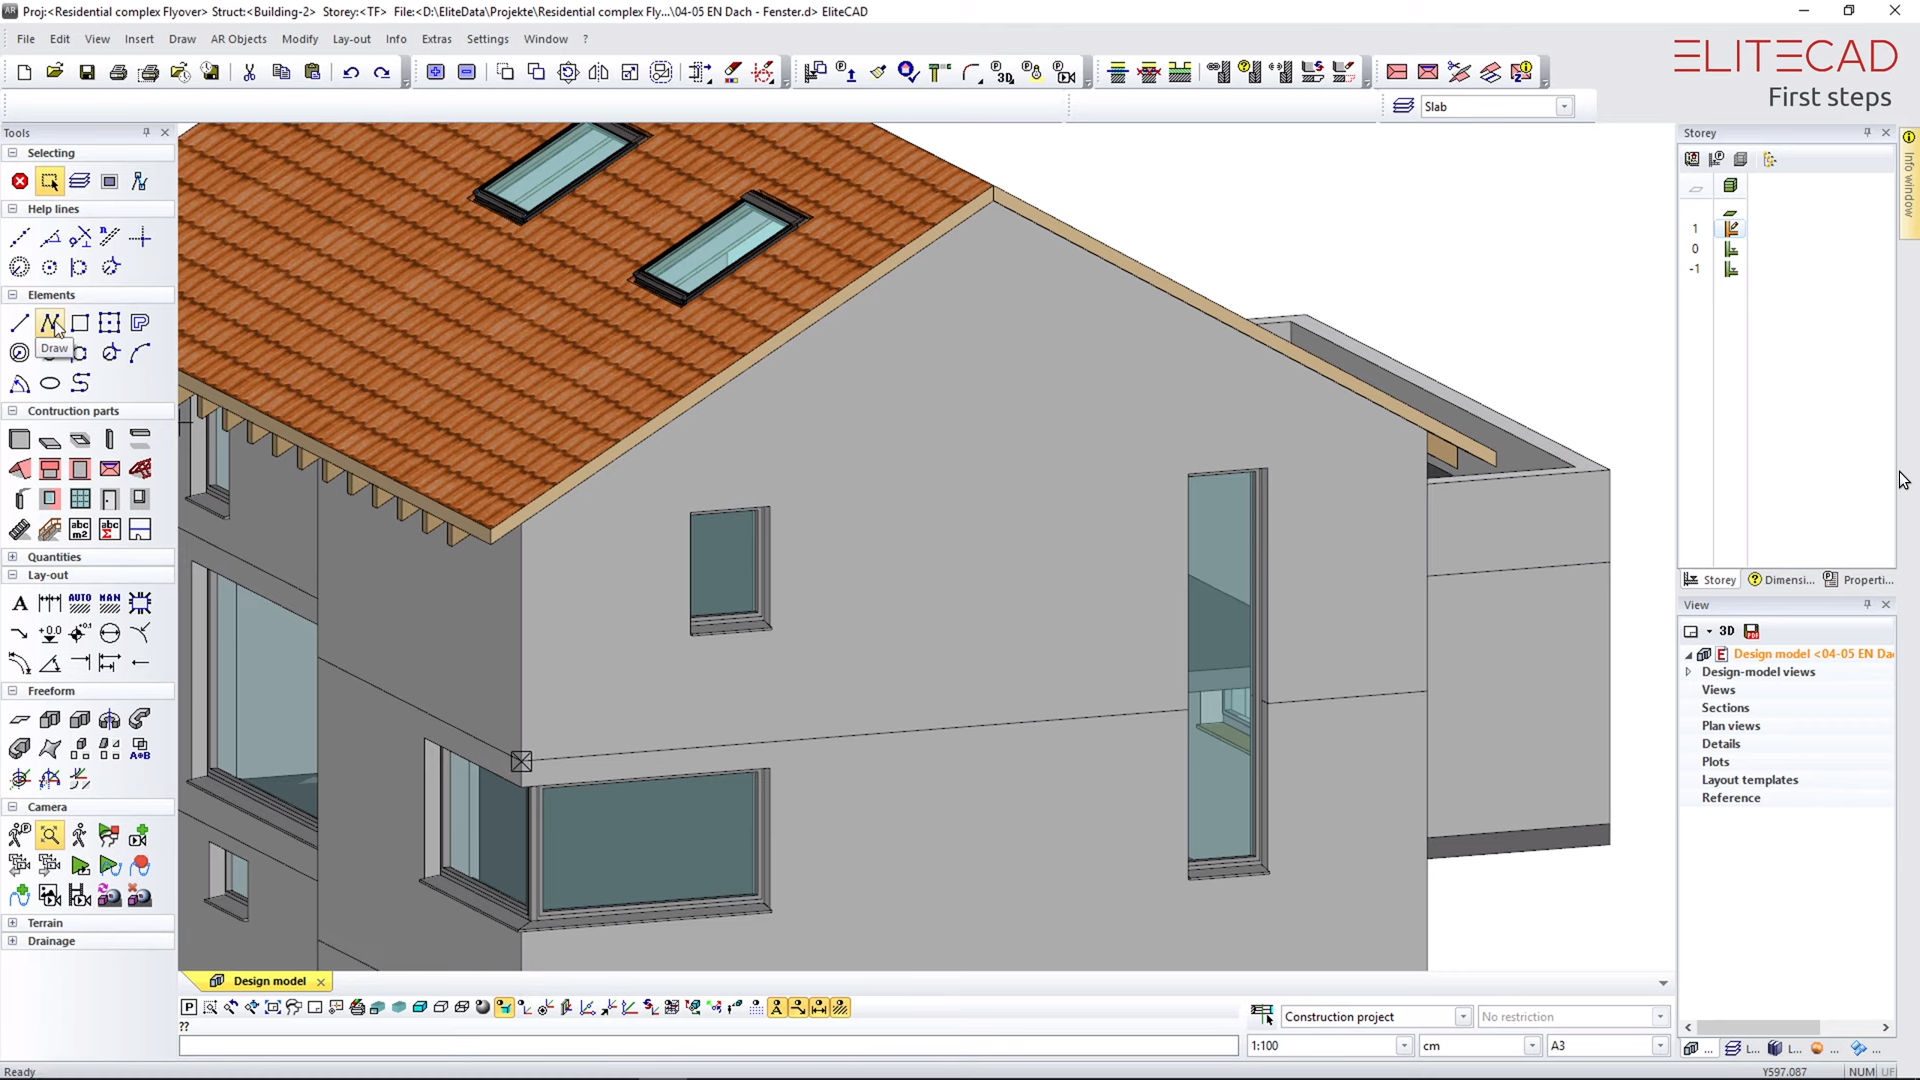Click the Cut scissors icon
This screenshot has height=1080, width=1920.
(250, 72)
